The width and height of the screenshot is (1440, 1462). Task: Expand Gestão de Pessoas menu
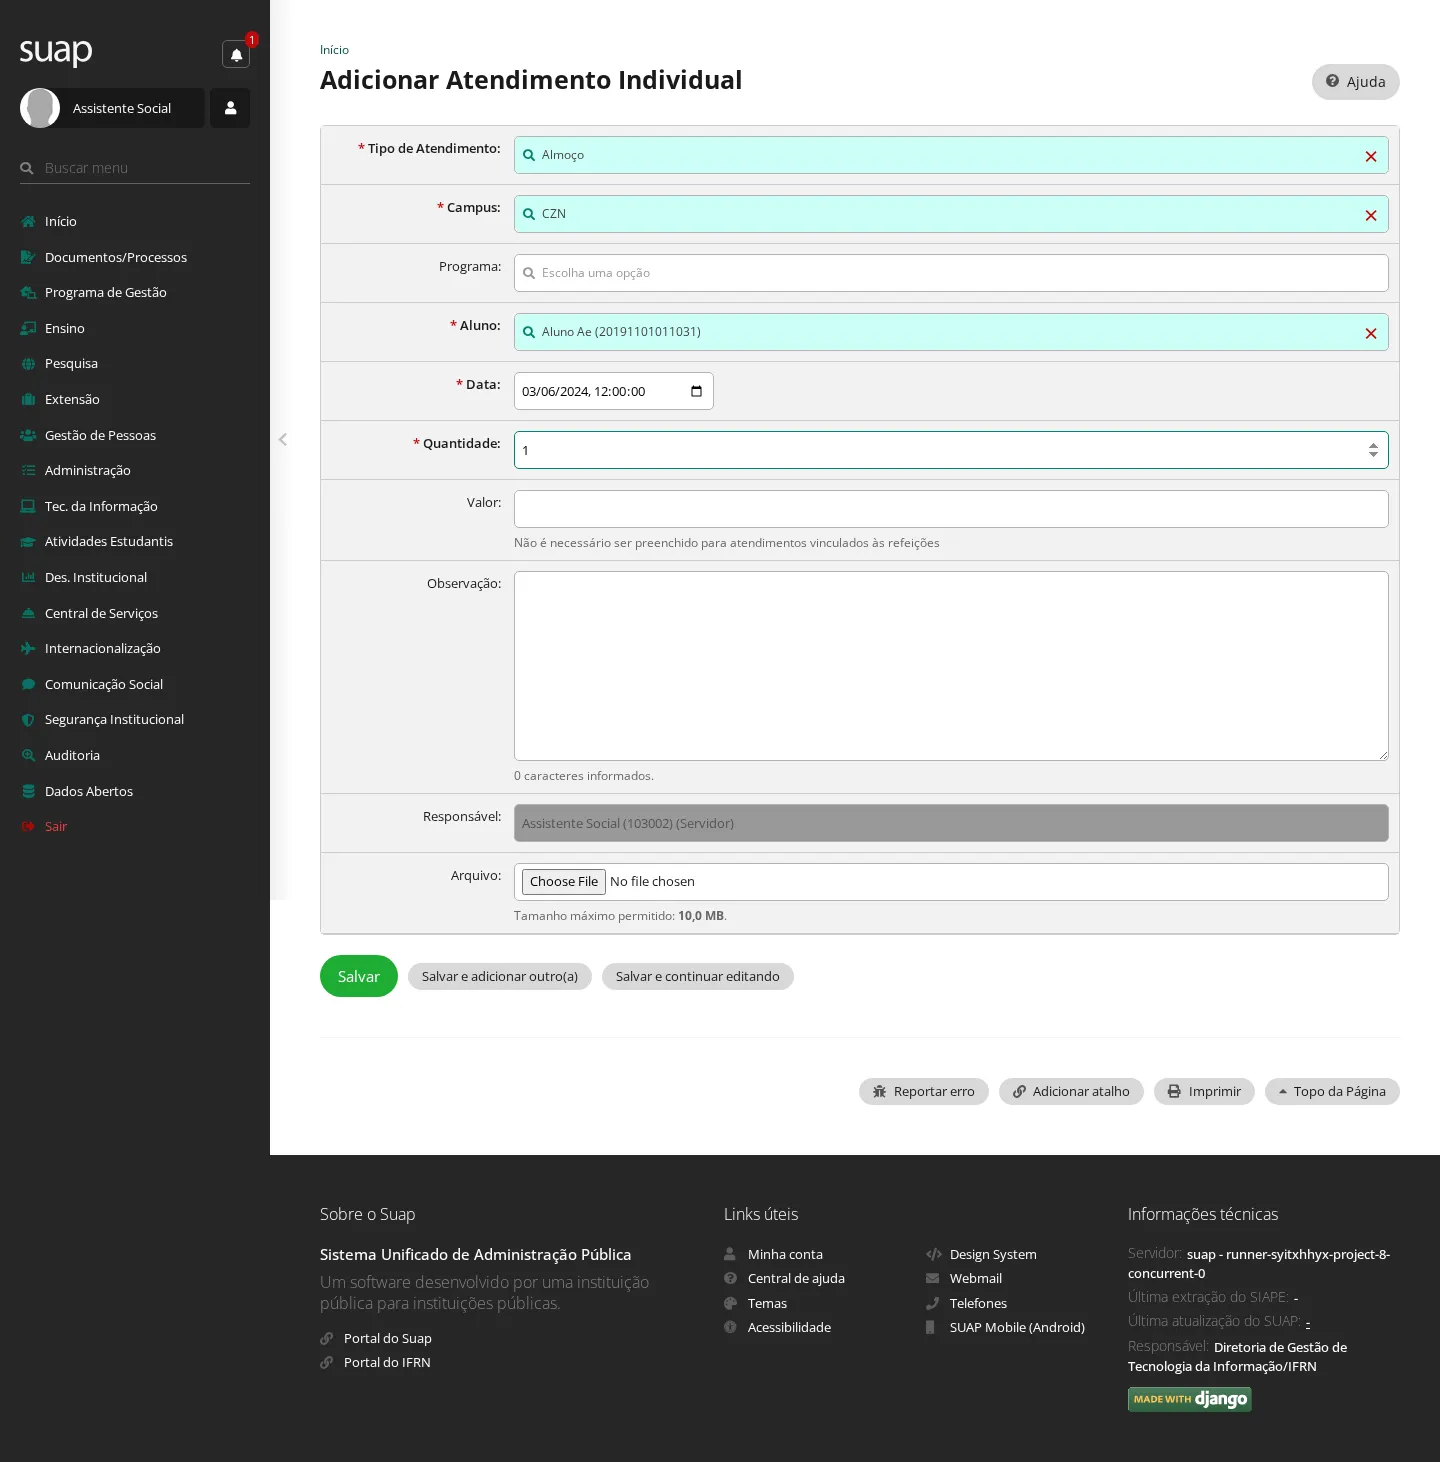point(100,435)
